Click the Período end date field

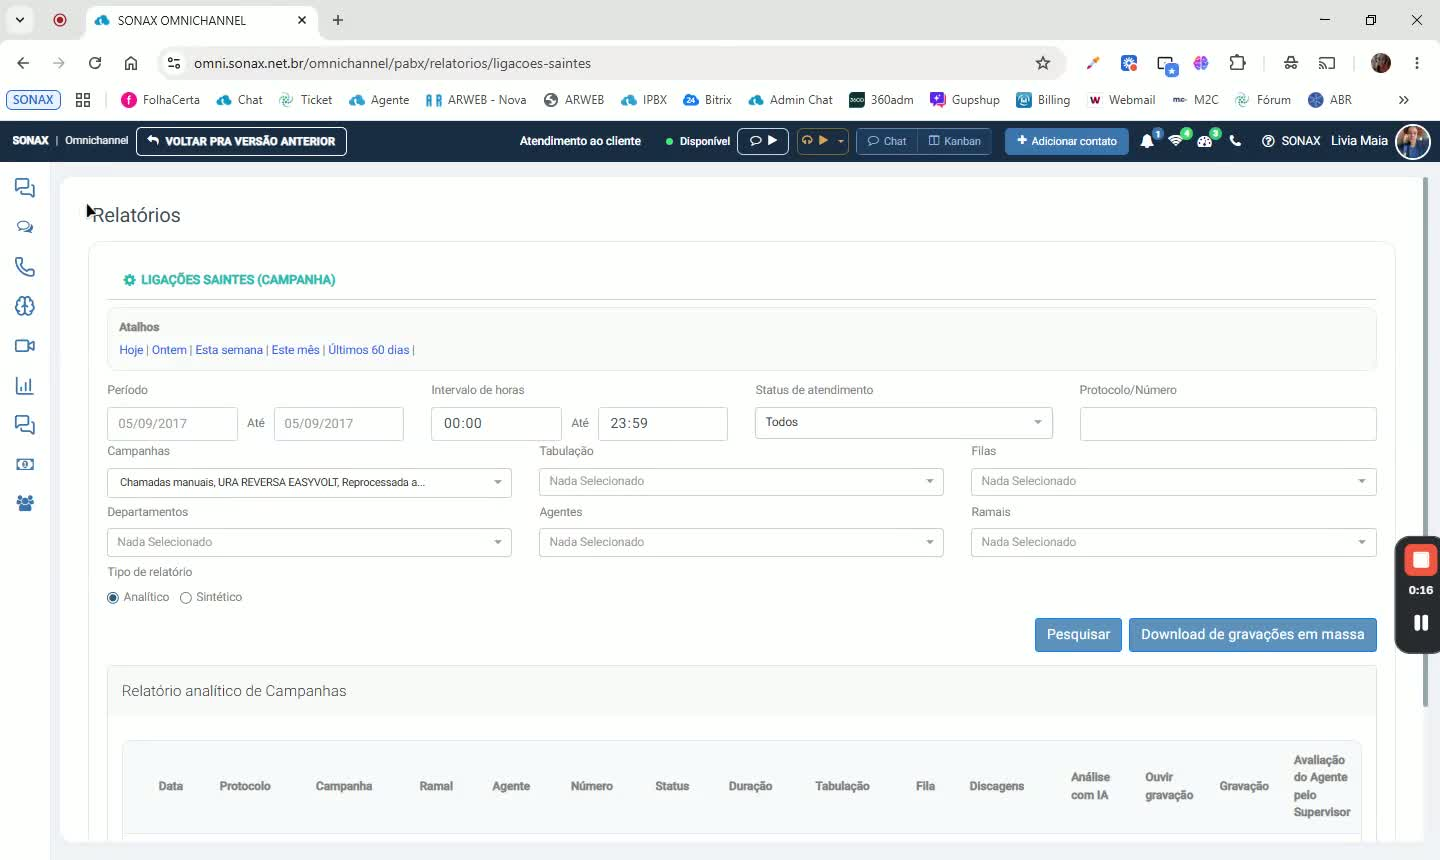coord(338,423)
